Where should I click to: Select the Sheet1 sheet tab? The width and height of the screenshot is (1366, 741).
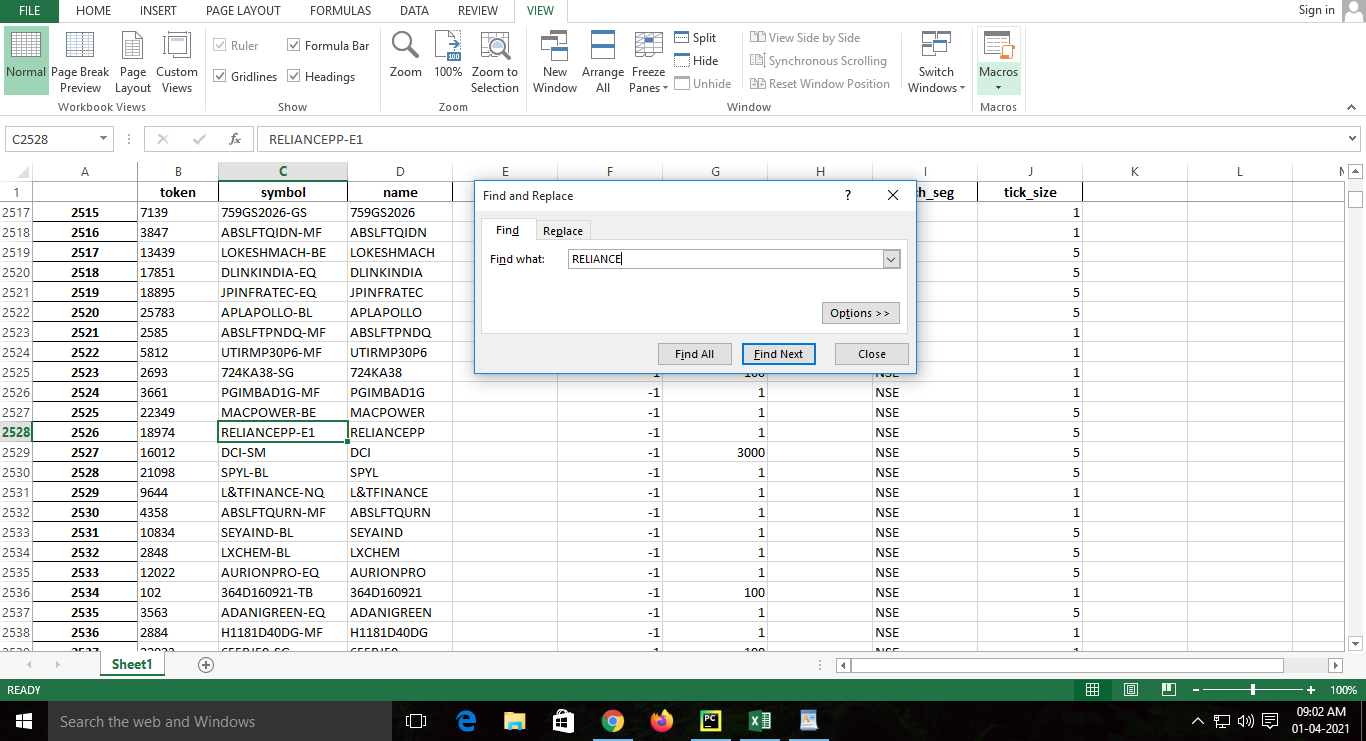point(132,664)
